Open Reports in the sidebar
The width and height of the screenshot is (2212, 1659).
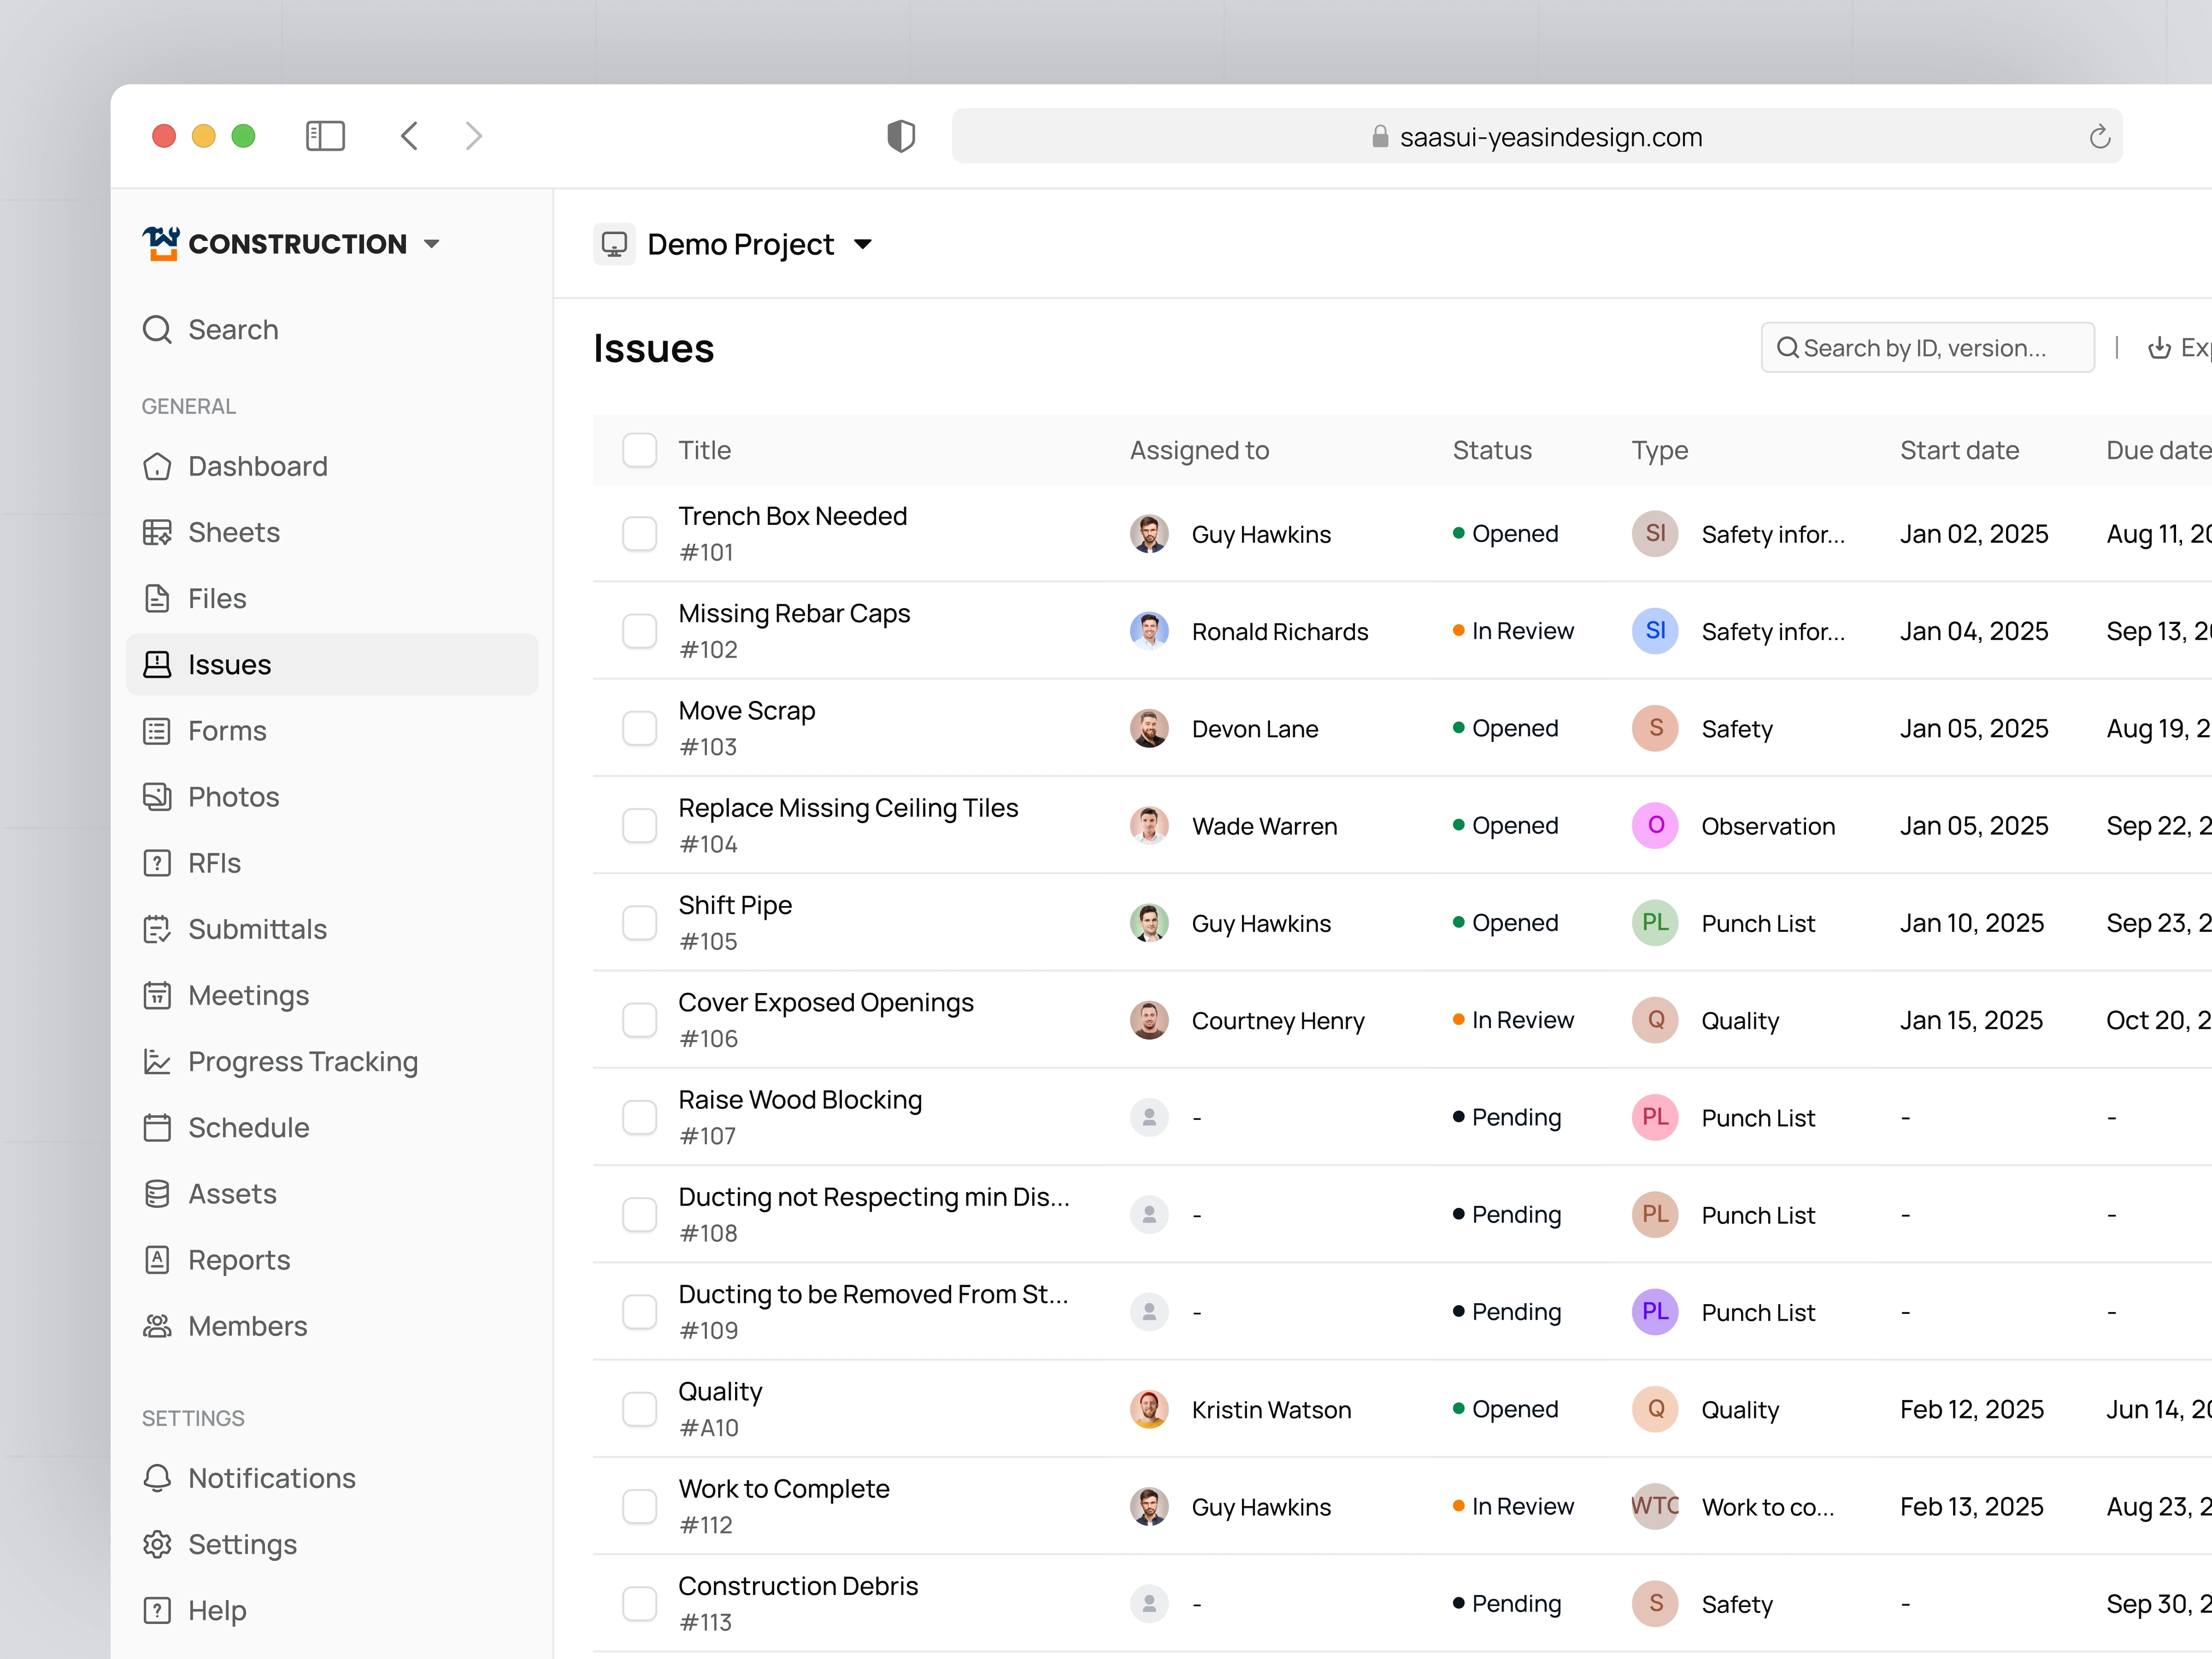332,1260
